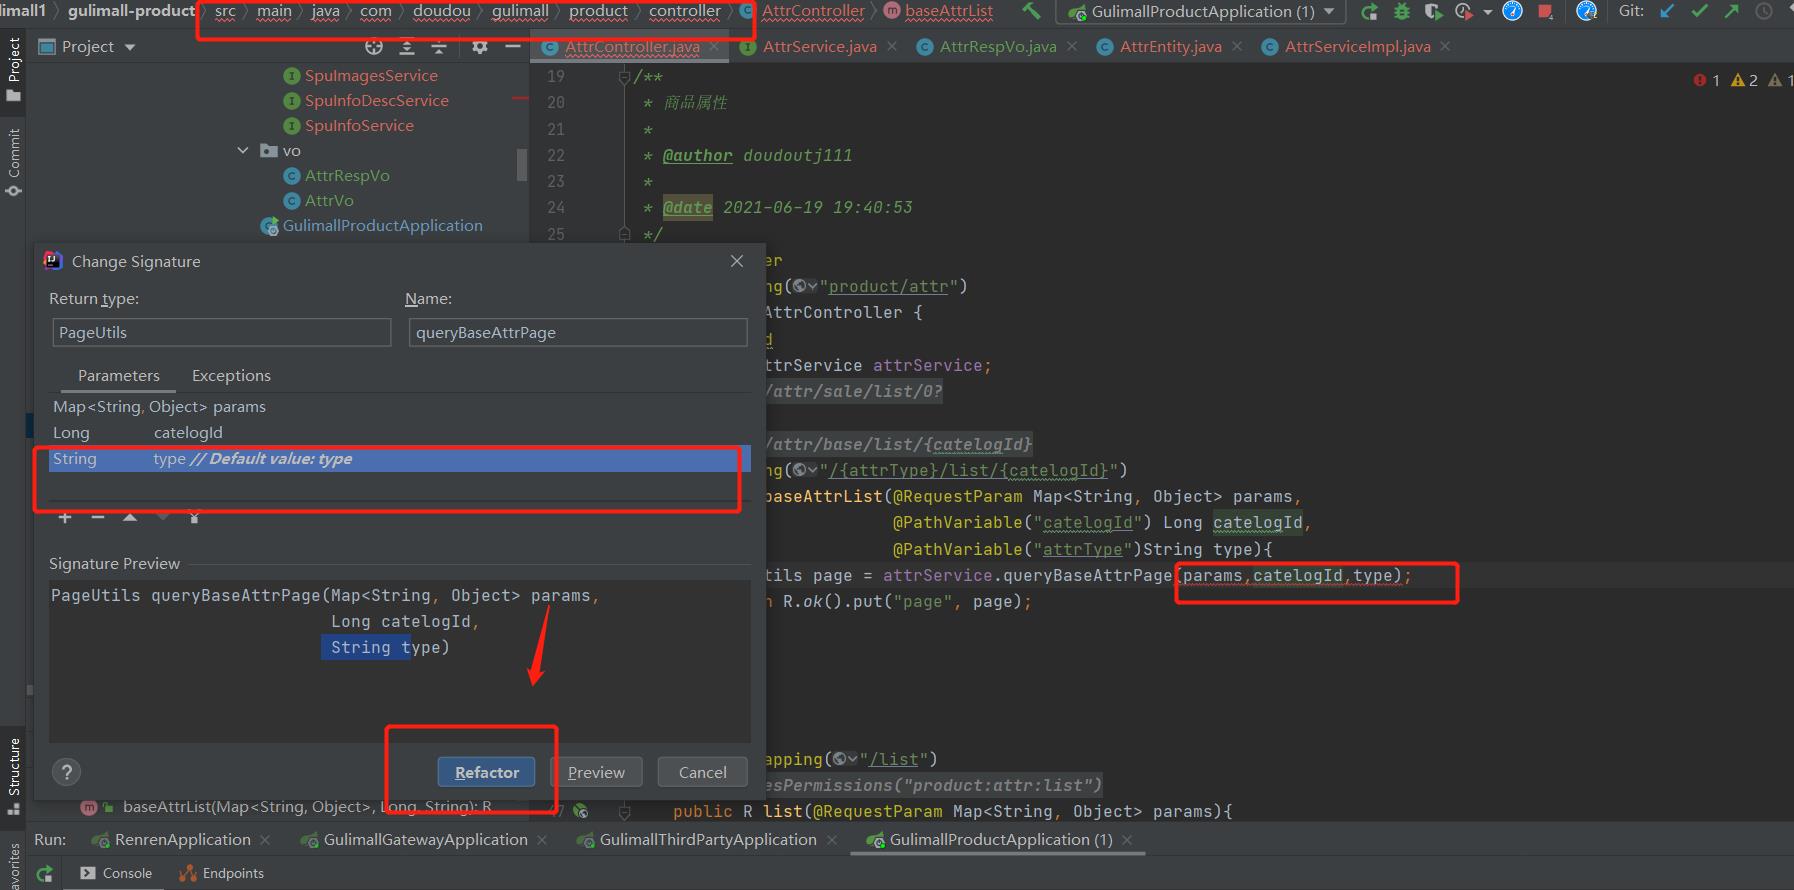Click the Run with Coverage icon
This screenshot has width=1794, height=890.
1433,12
